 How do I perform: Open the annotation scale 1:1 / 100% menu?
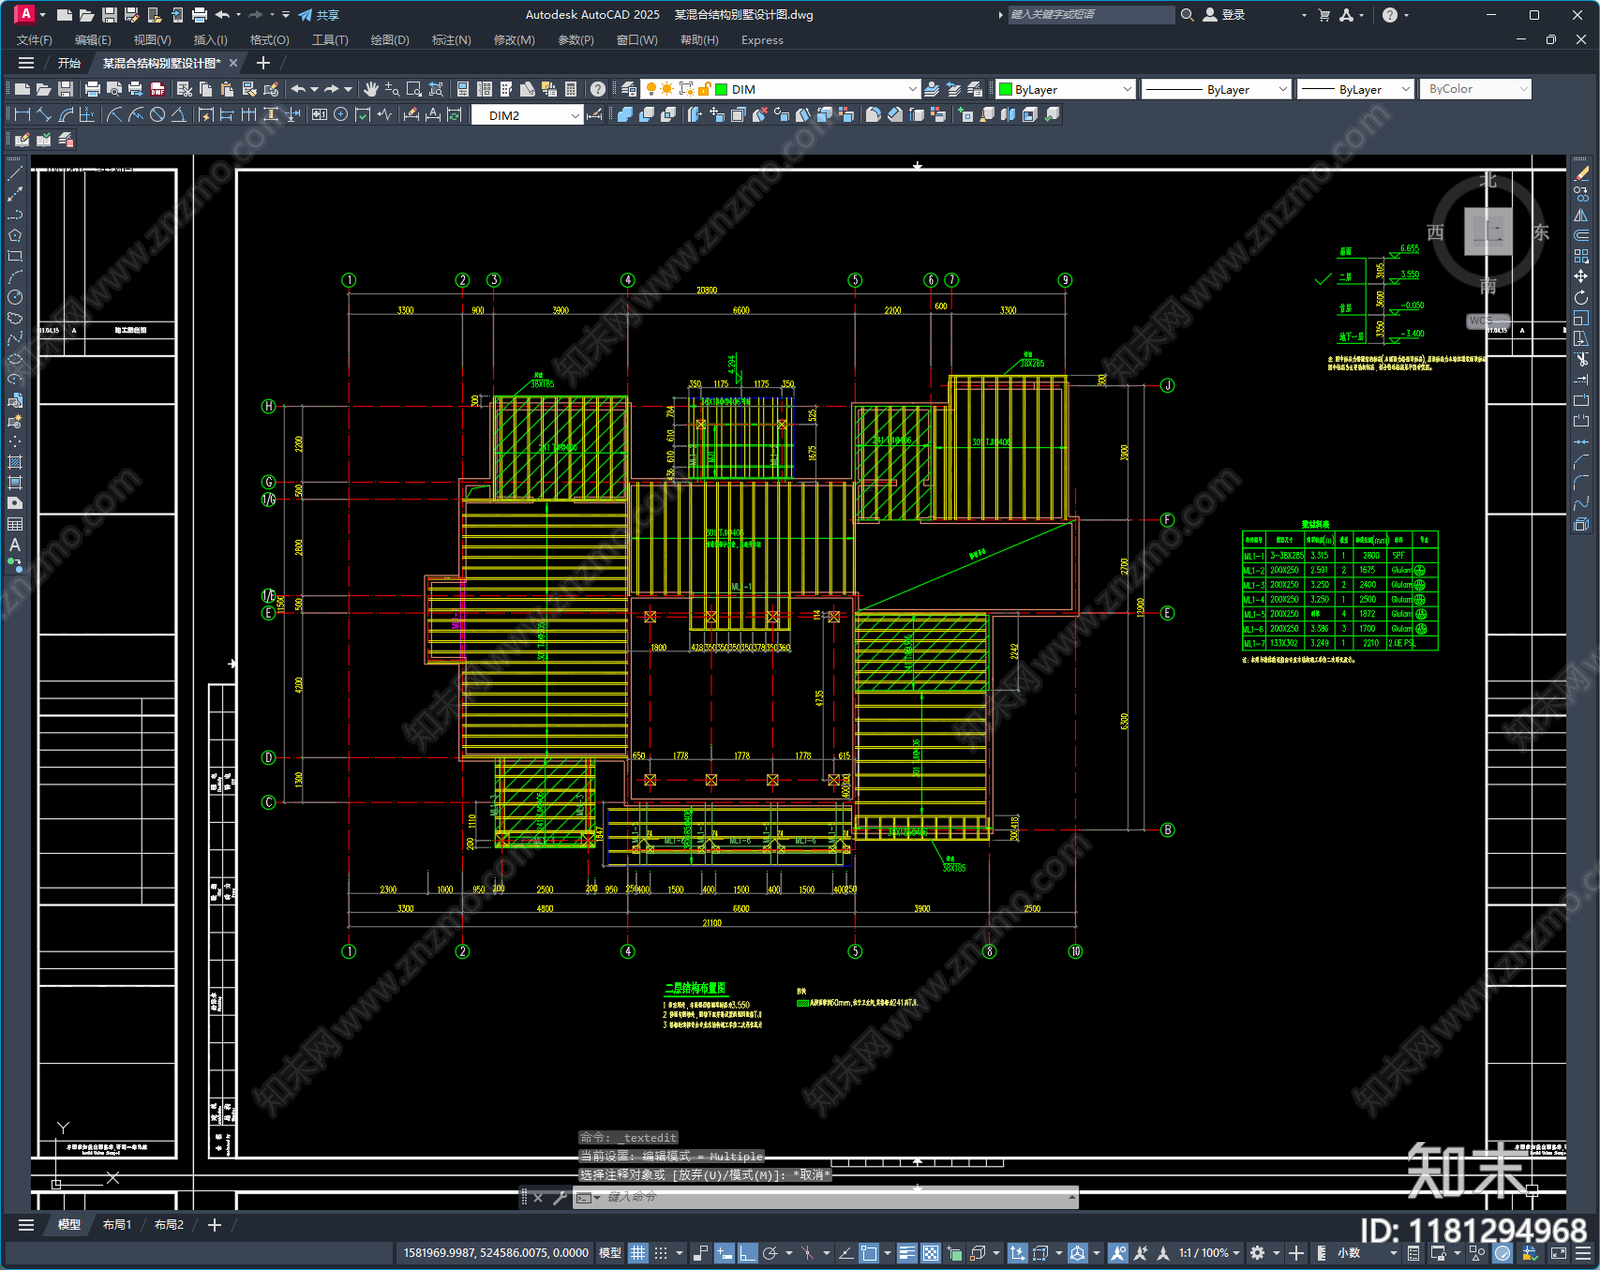point(1208,1253)
